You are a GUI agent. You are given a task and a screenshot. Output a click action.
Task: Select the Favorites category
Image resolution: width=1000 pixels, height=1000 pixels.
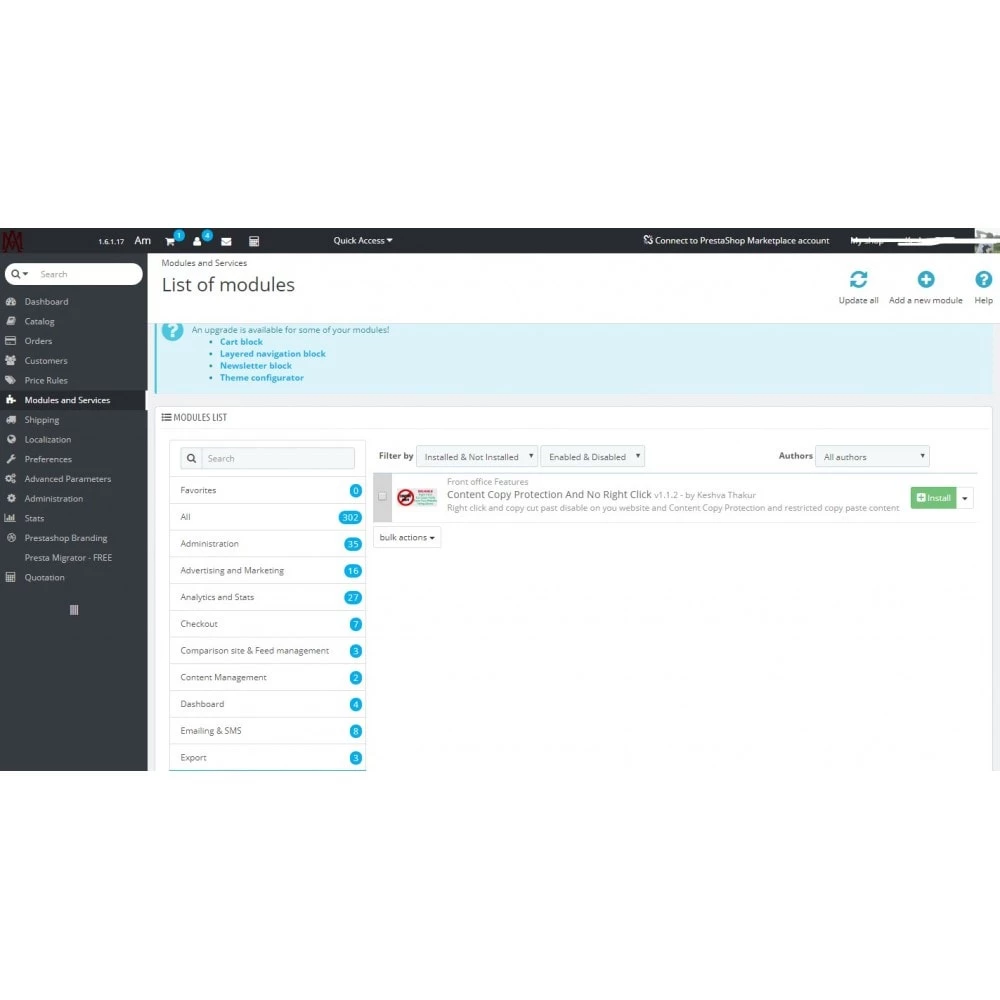click(x=267, y=490)
